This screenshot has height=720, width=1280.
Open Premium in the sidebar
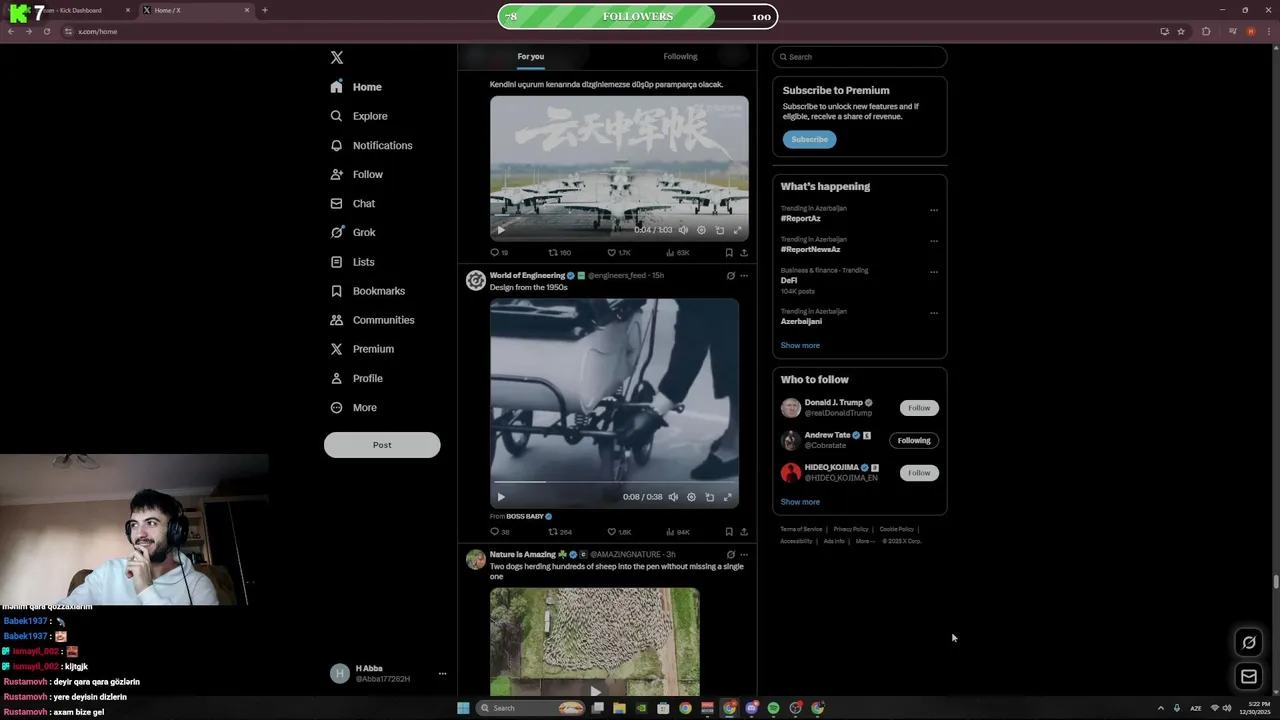(361, 349)
